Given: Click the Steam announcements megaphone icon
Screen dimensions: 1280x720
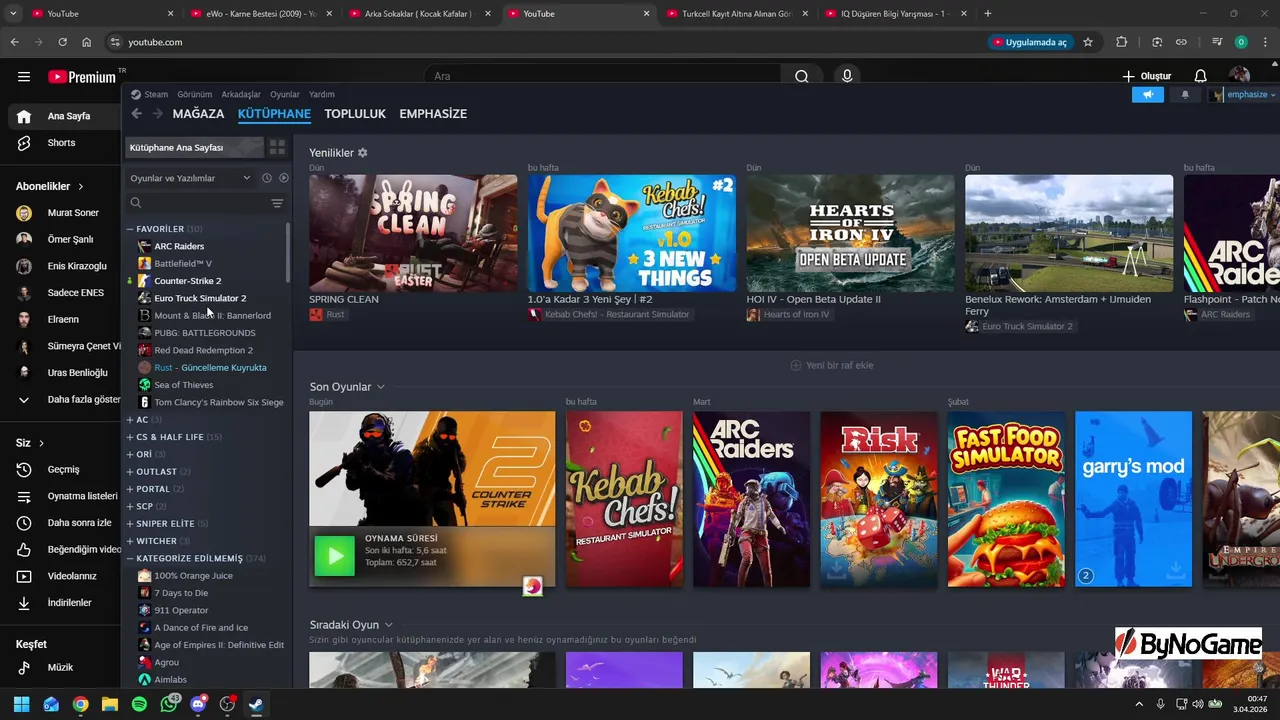Looking at the screenshot, I should click(x=1148, y=94).
